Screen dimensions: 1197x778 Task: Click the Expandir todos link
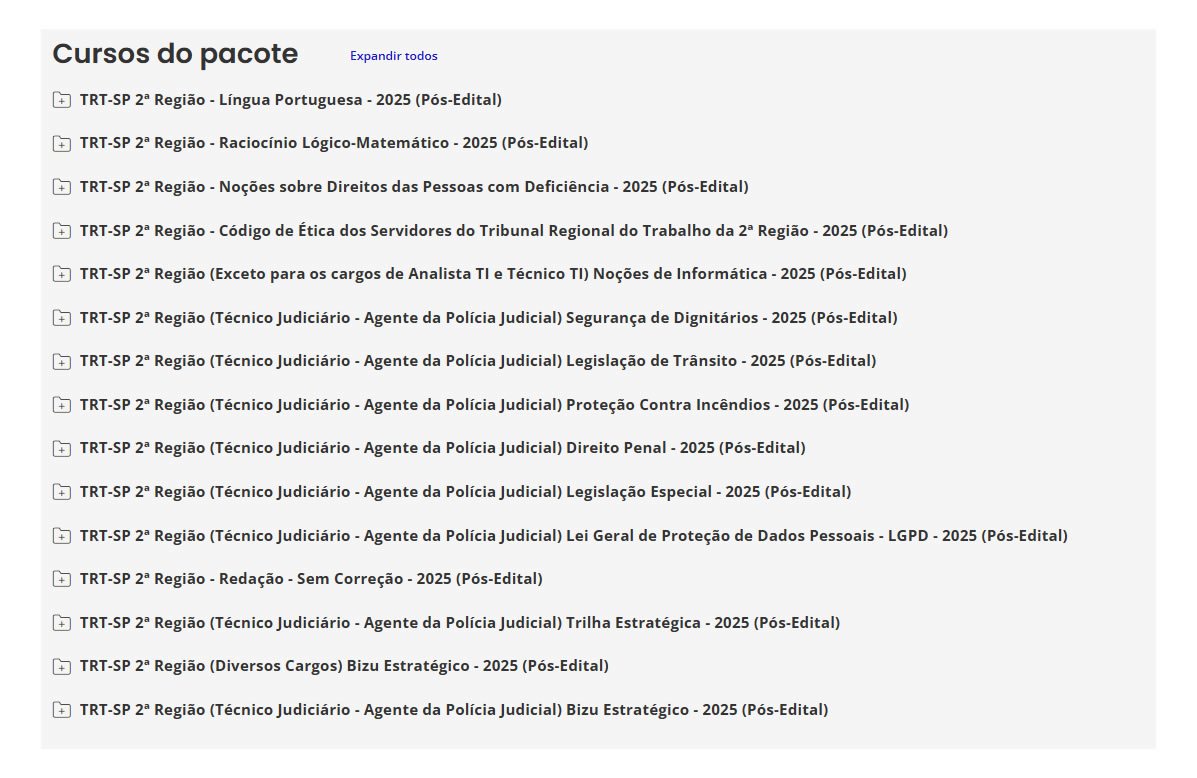pos(393,56)
